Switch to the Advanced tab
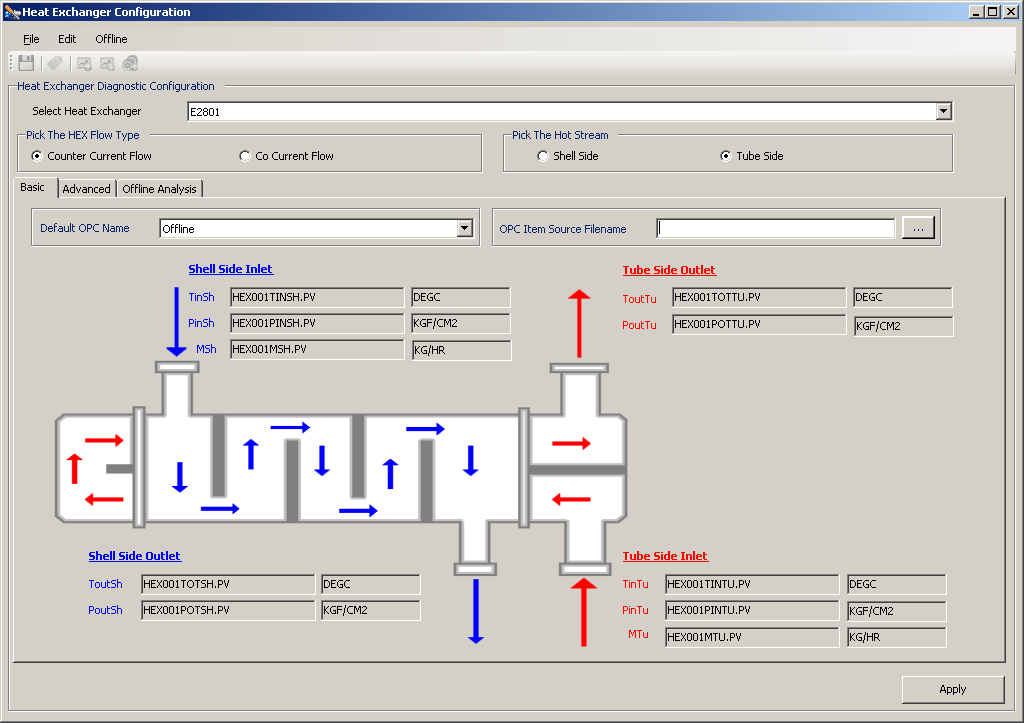This screenshot has width=1024, height=723. coord(86,188)
